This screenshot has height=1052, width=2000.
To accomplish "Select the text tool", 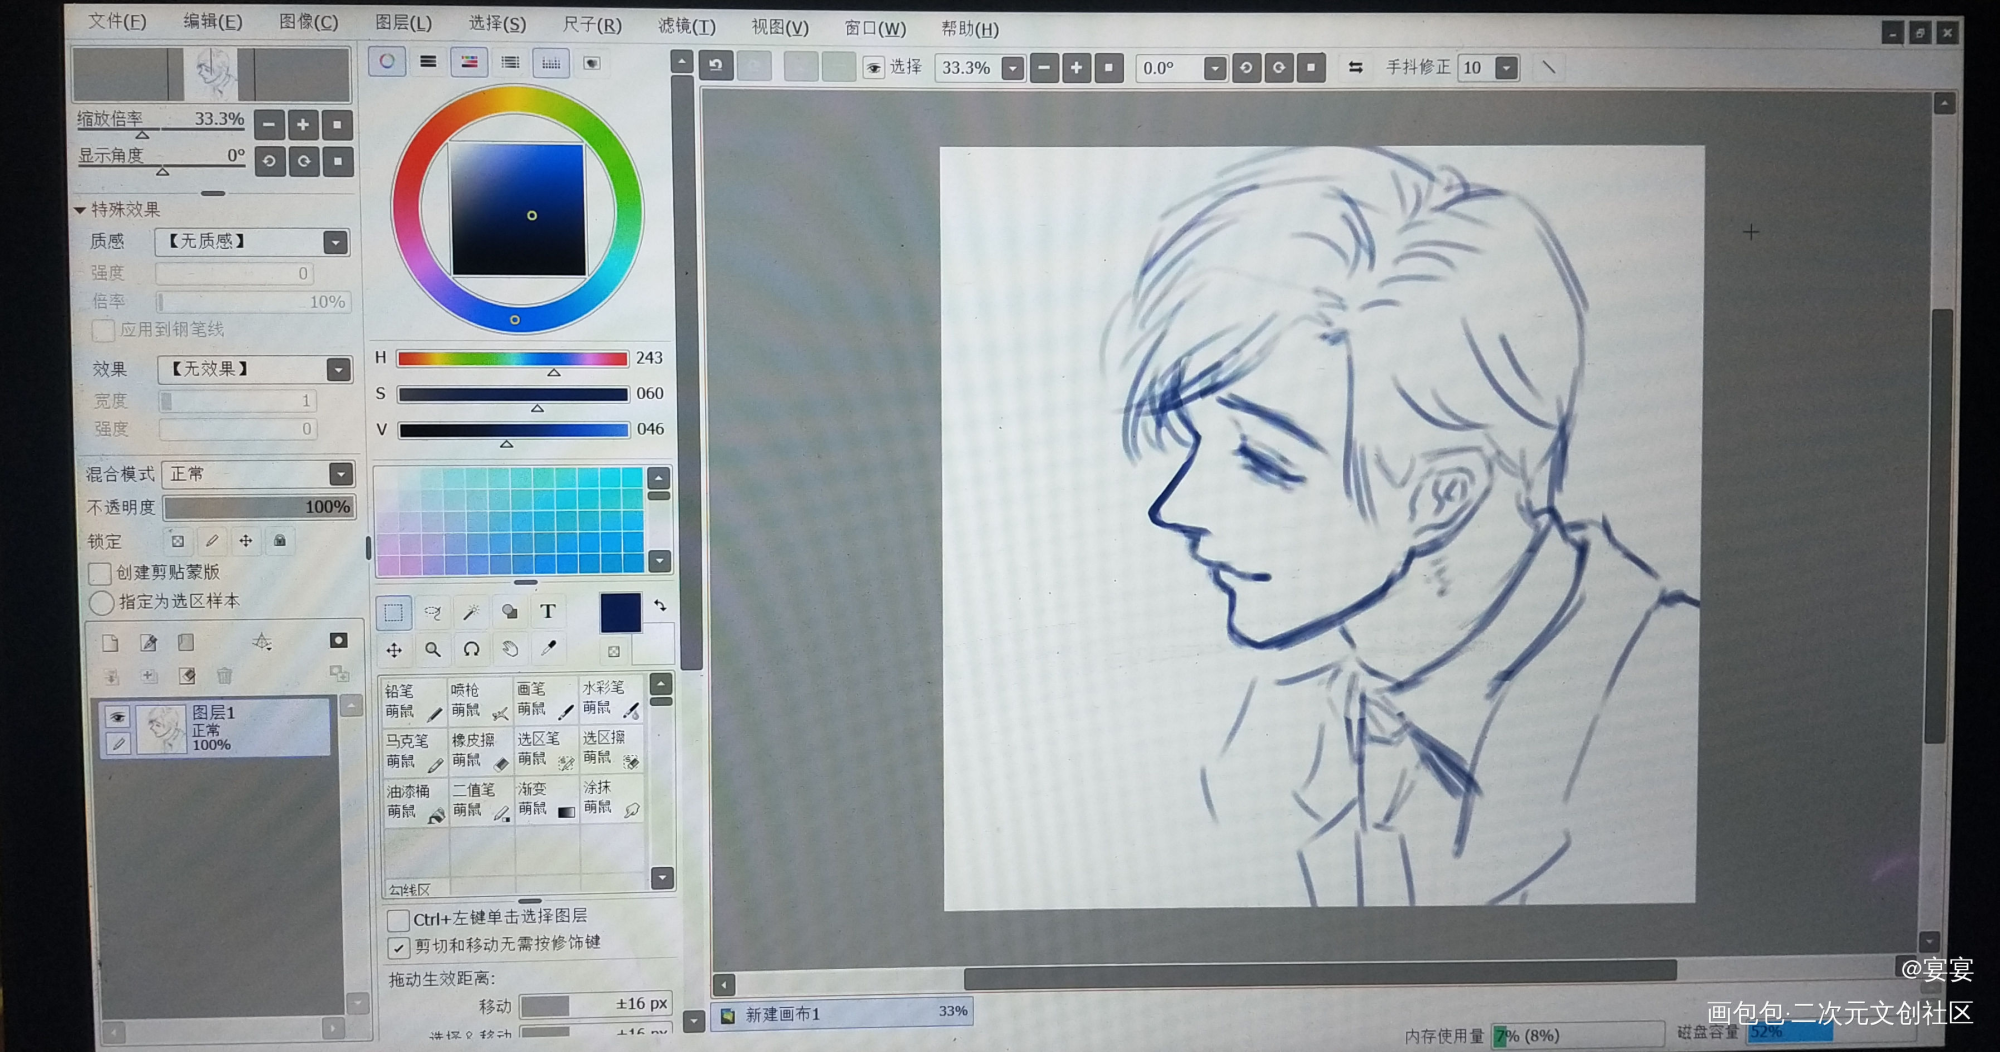I will coord(547,611).
